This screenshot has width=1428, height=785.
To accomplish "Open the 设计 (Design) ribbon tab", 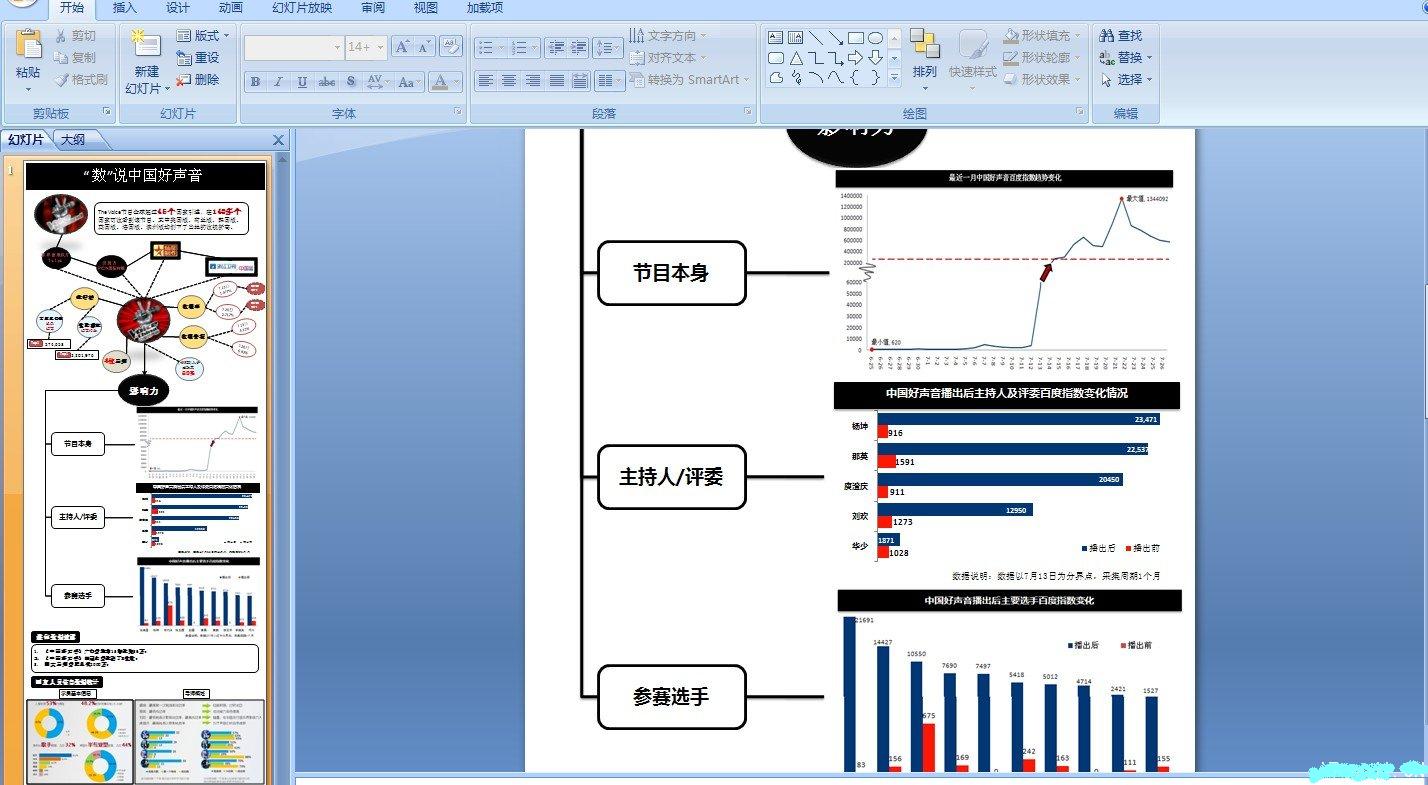I will tap(178, 8).
